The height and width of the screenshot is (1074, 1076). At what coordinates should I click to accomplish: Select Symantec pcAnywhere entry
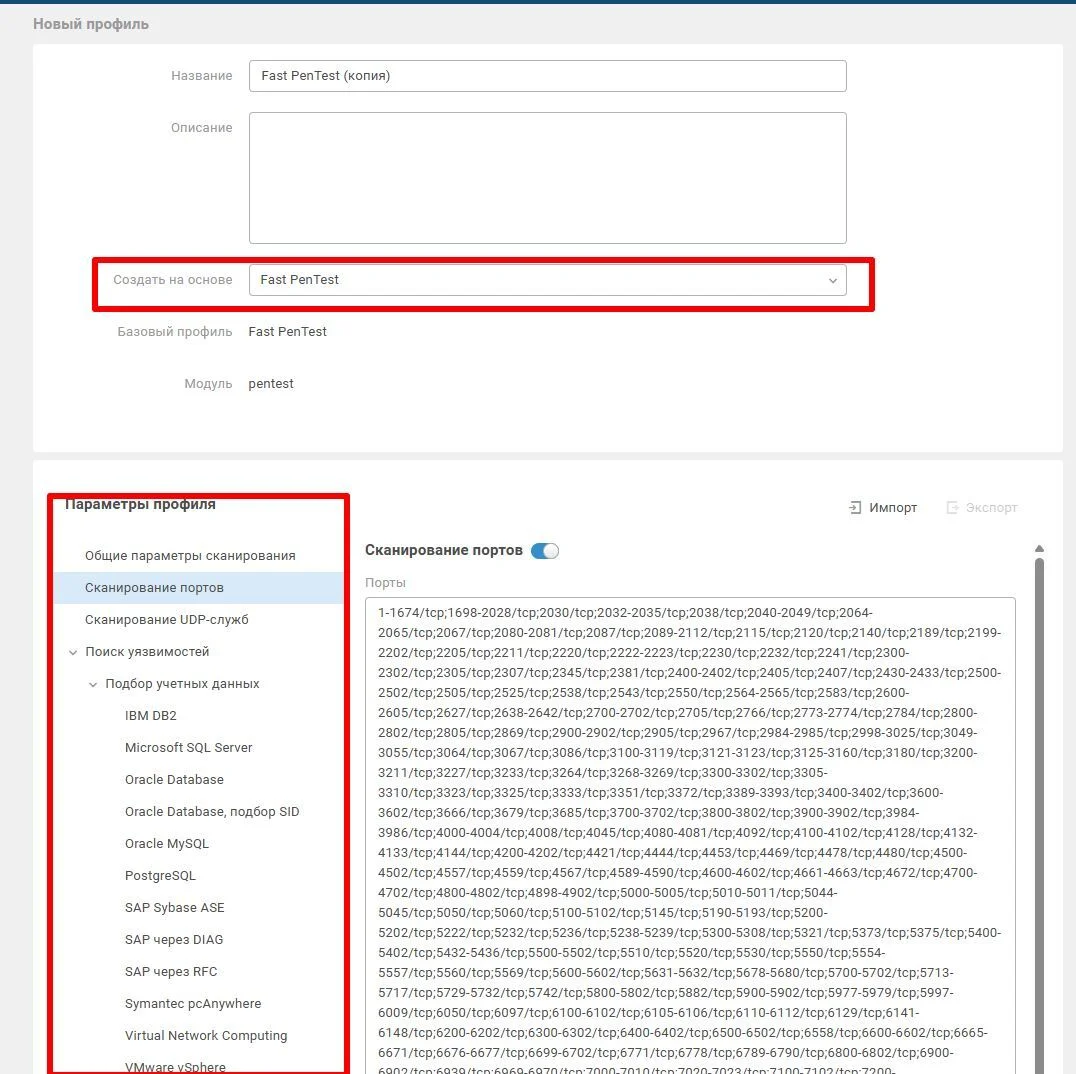click(x=193, y=1004)
